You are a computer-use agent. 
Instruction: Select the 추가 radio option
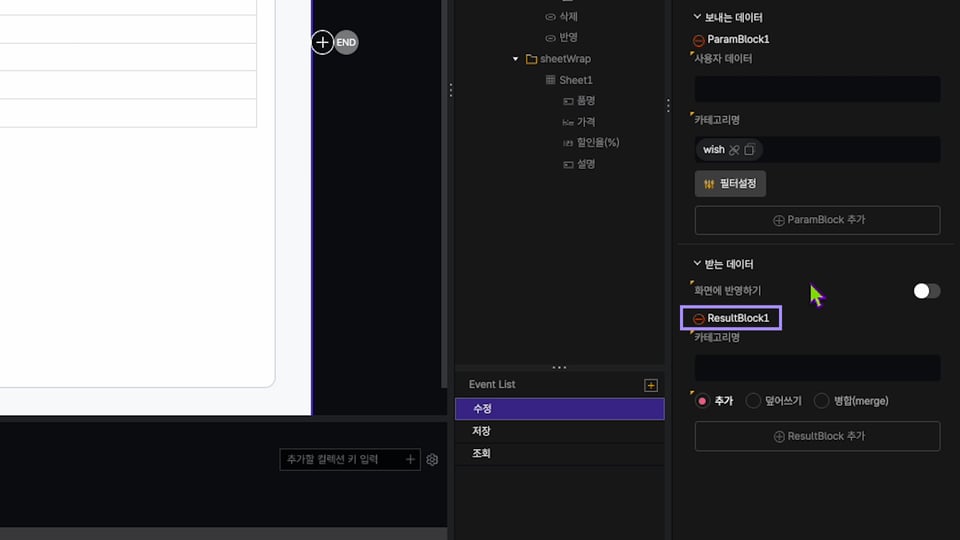click(x=702, y=401)
